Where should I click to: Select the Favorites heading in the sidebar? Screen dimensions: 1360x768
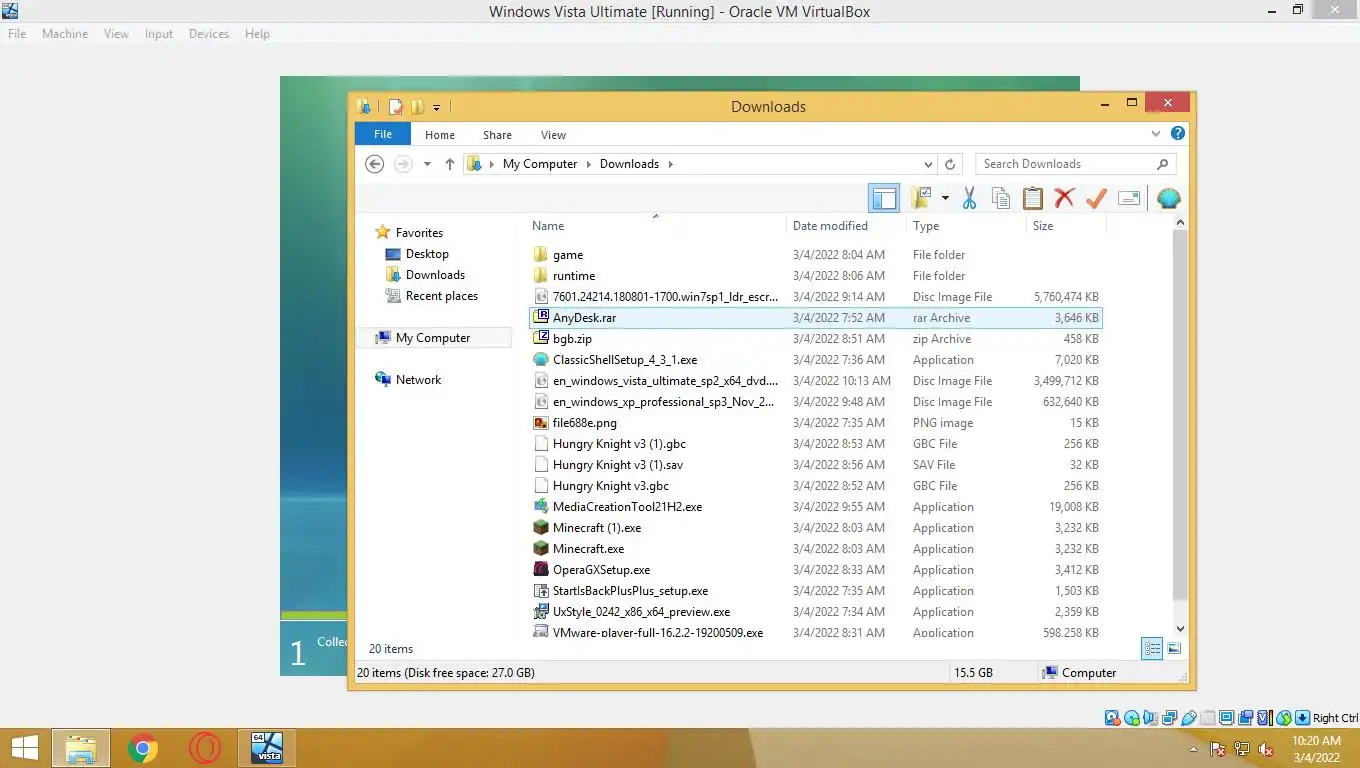(419, 233)
